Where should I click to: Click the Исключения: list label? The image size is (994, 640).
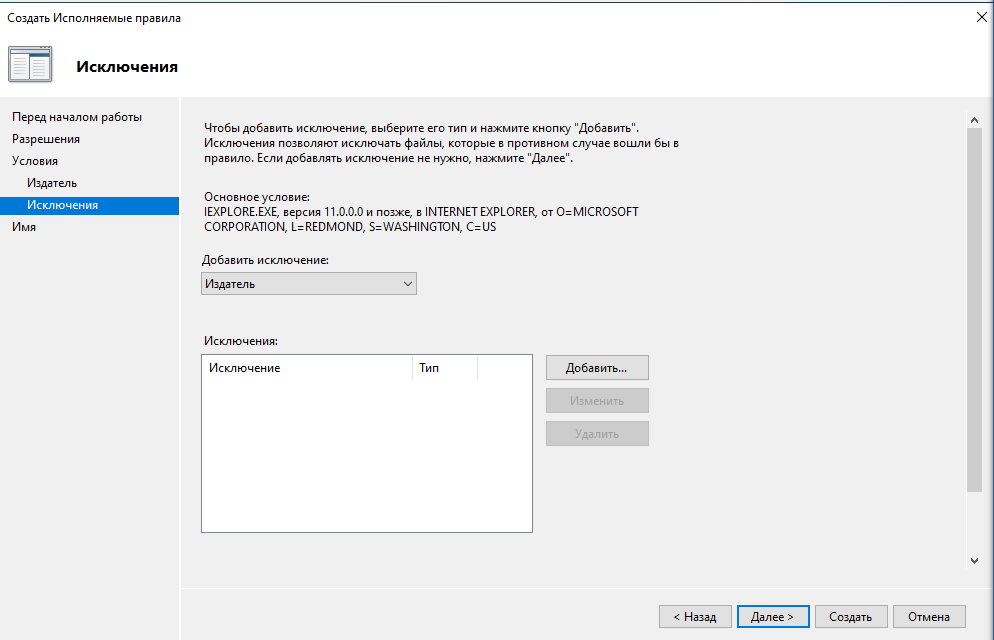[x=241, y=341]
